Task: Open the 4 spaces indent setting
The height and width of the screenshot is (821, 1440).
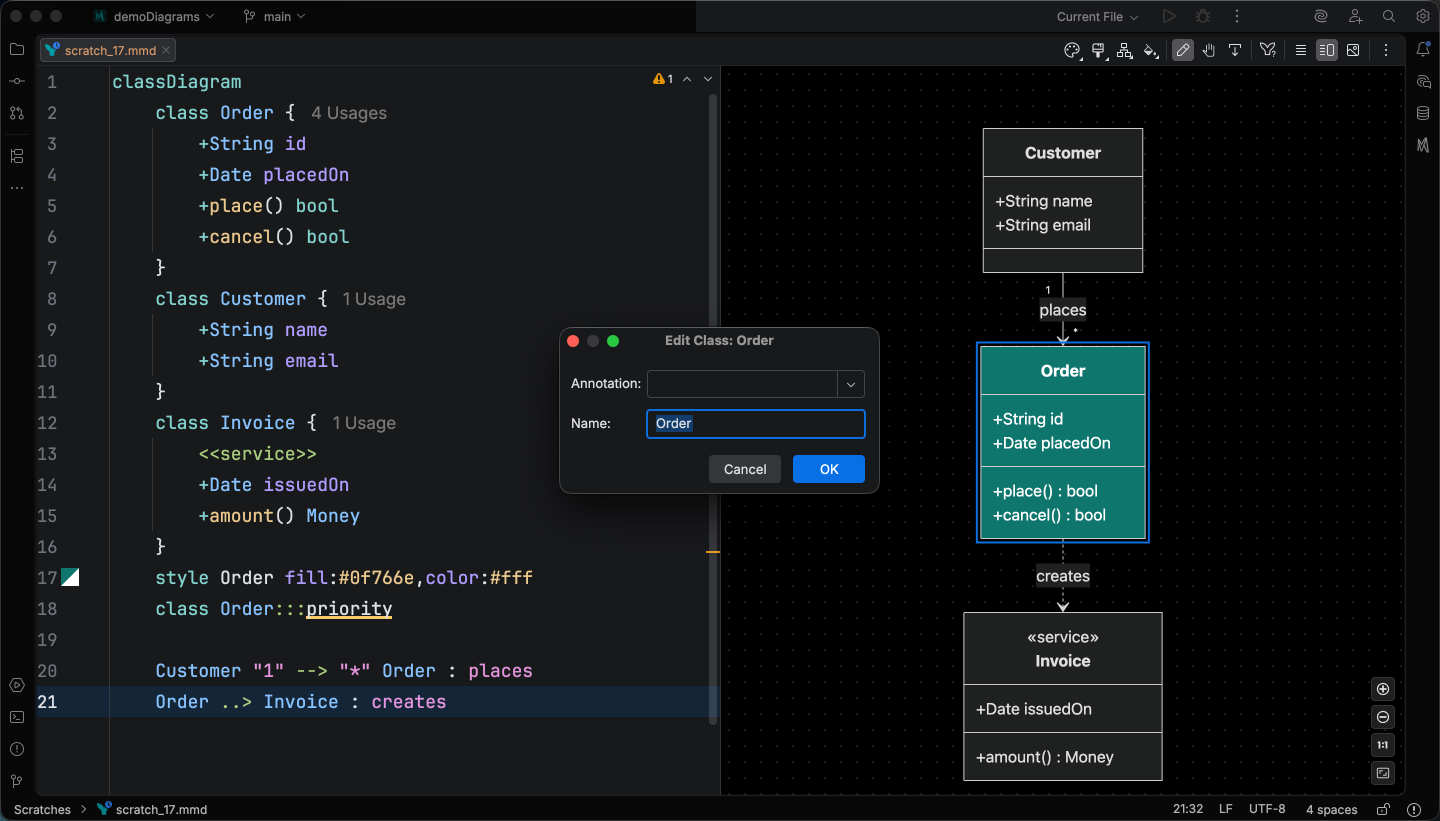Action: tap(1331, 809)
